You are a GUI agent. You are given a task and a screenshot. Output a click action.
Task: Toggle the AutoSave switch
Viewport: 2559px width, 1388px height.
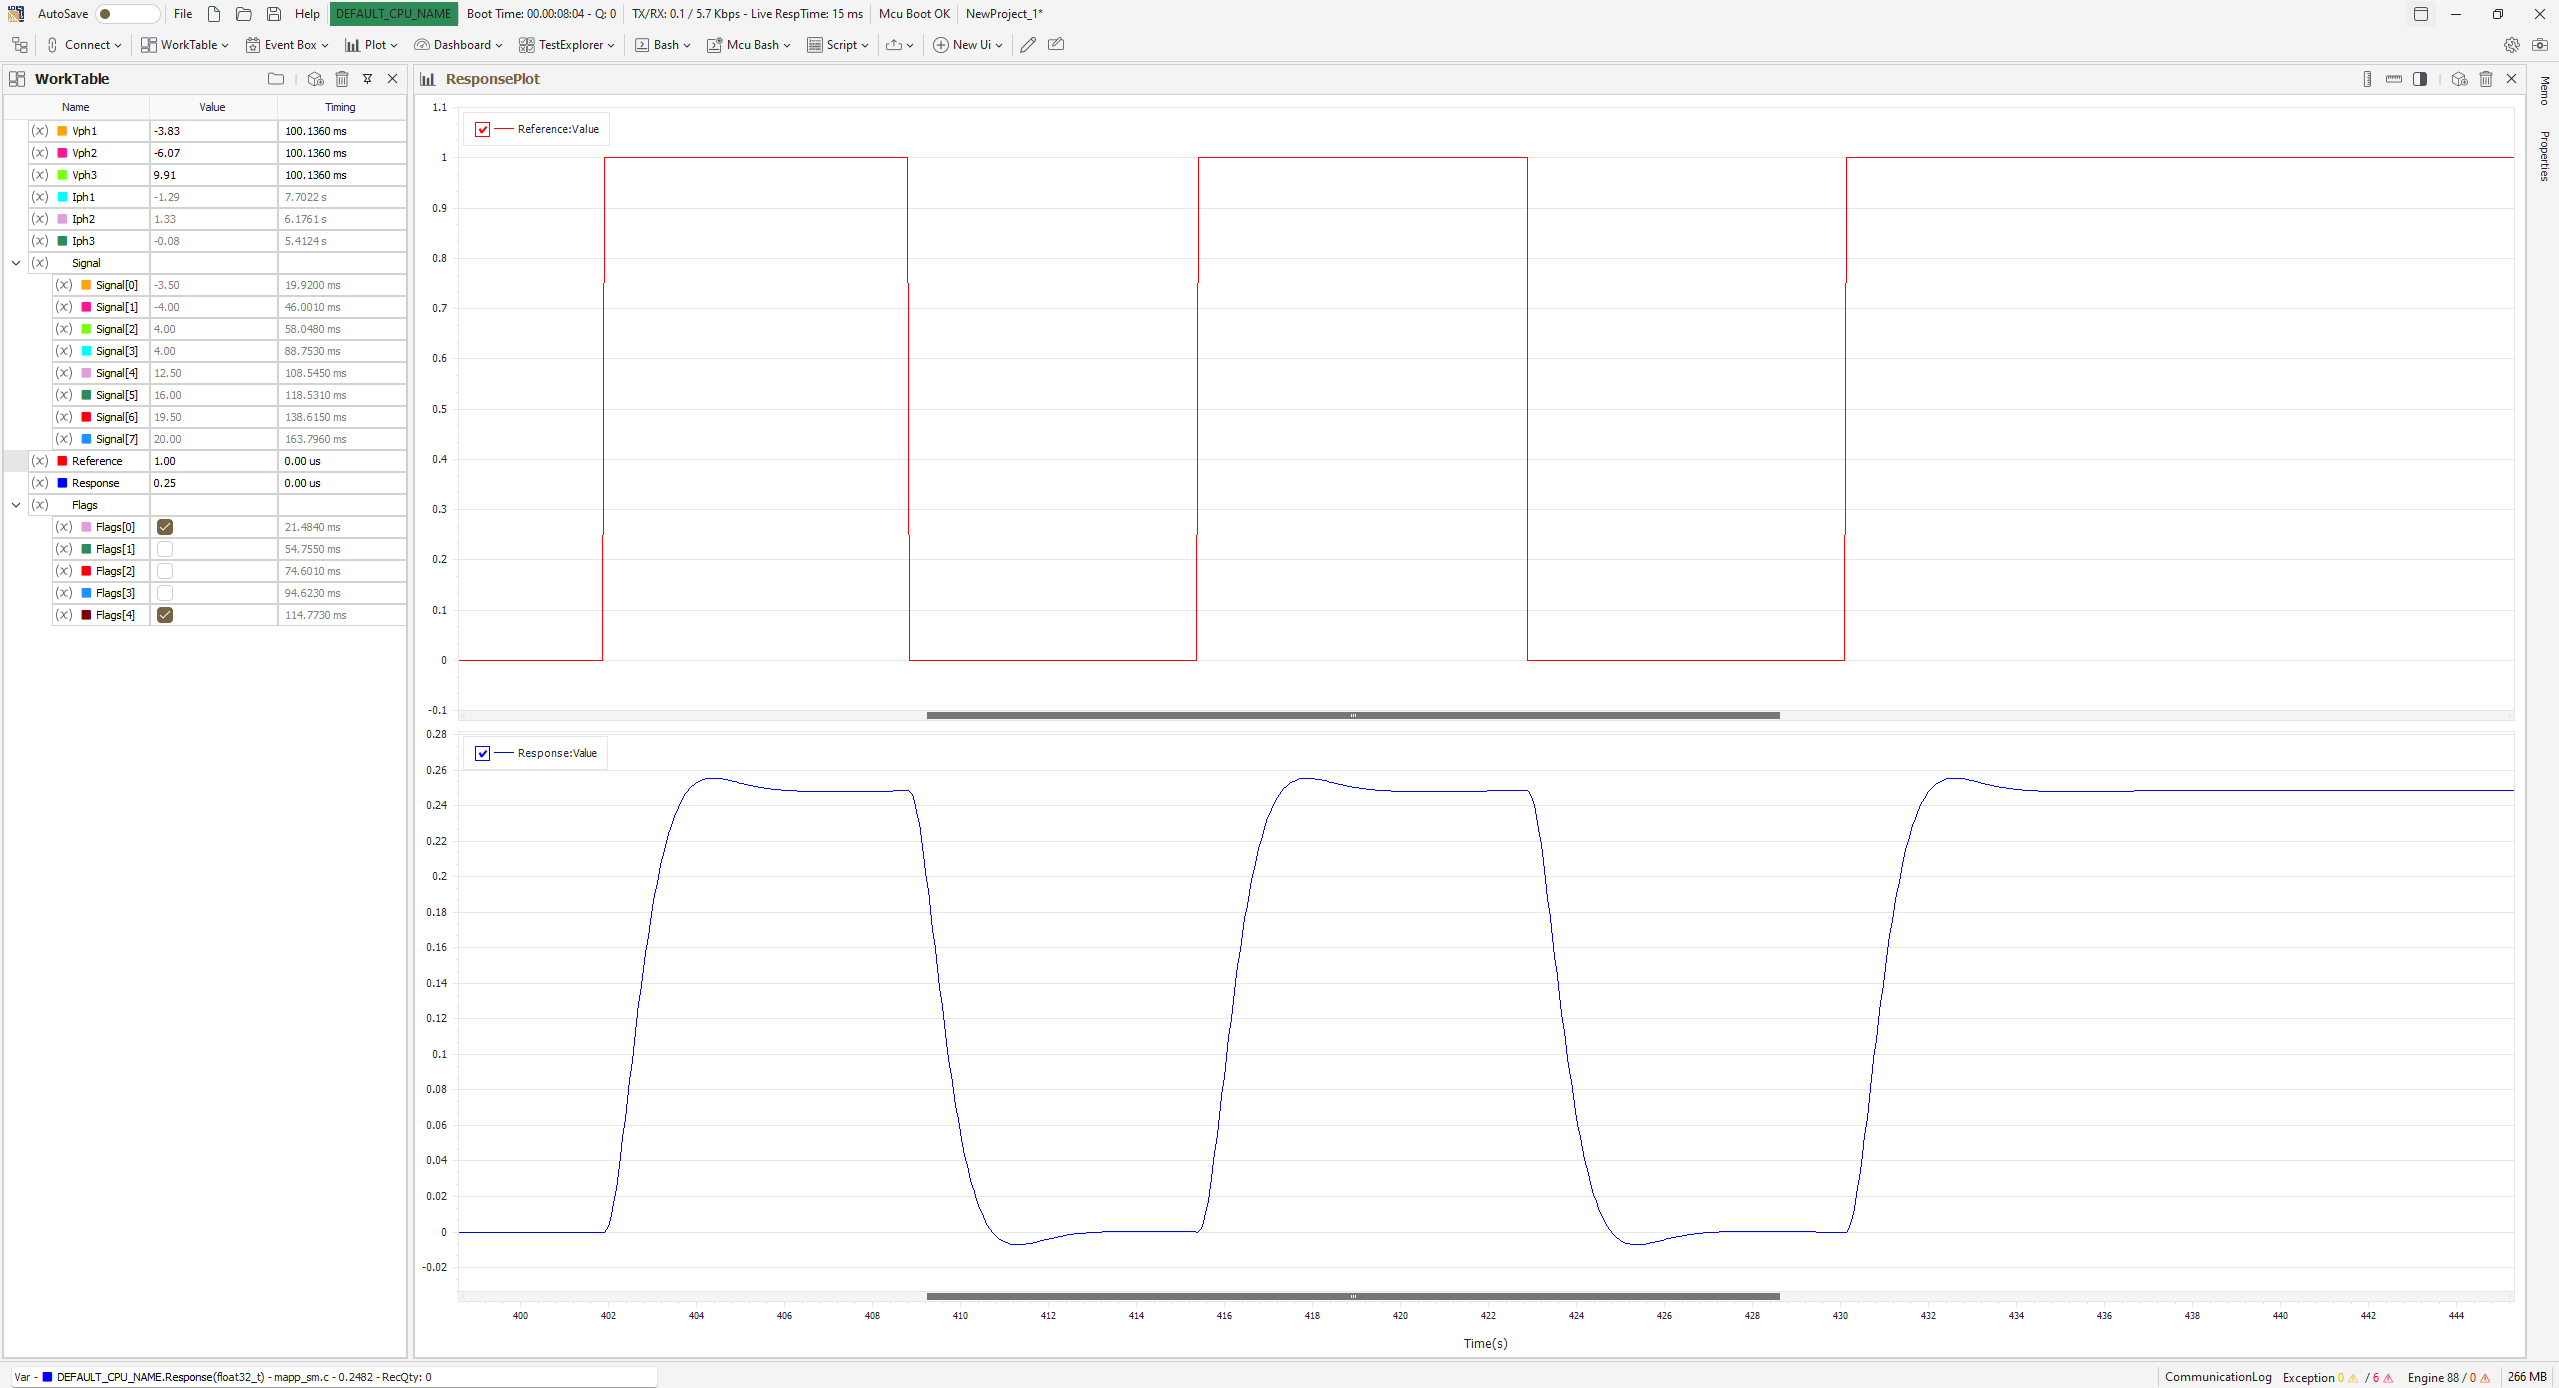(x=127, y=14)
